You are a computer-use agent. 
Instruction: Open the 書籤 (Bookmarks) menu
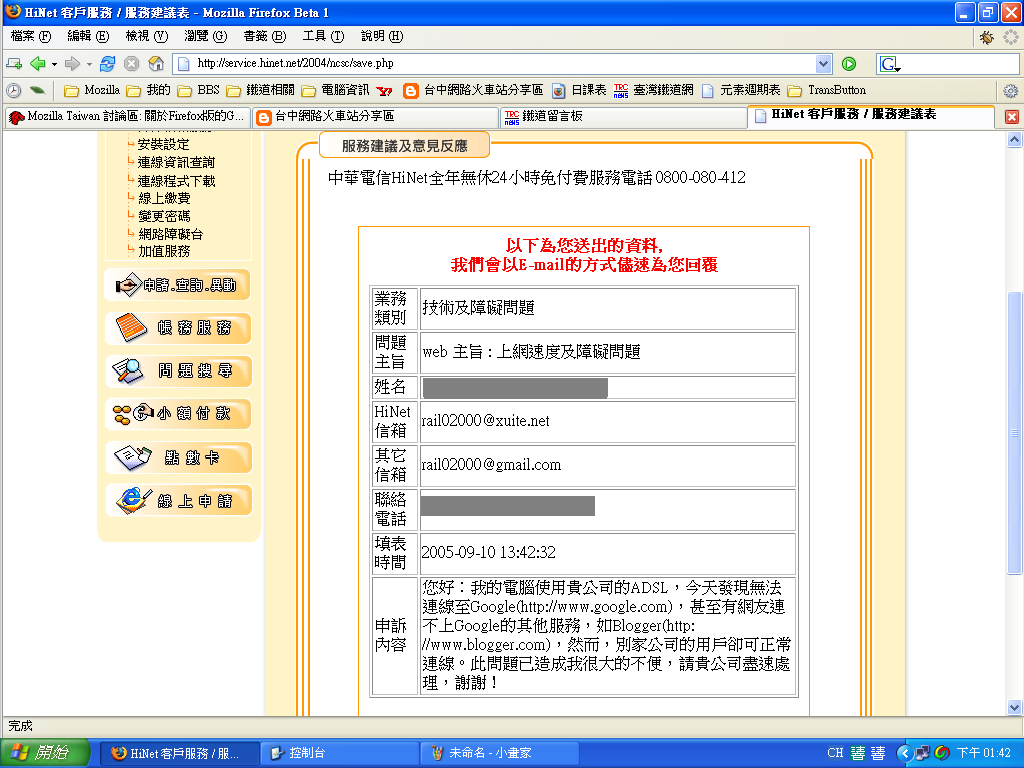point(264,36)
